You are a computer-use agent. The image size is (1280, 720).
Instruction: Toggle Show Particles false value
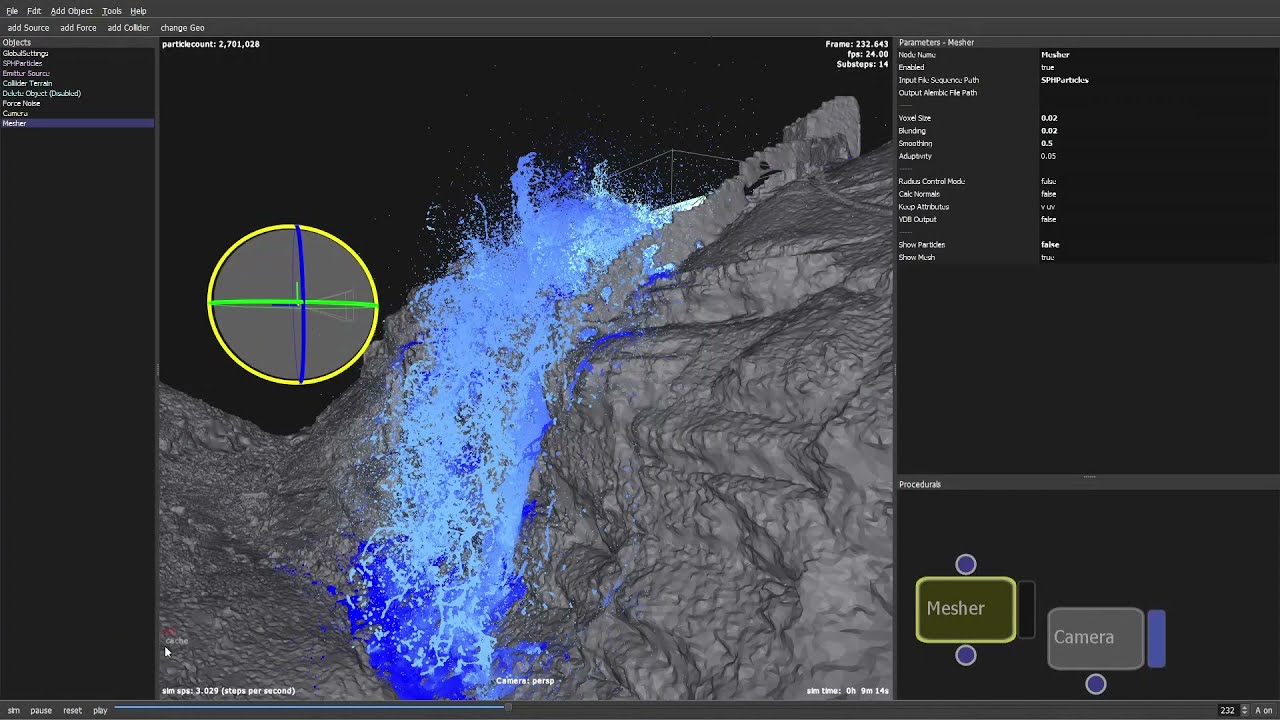1049,244
